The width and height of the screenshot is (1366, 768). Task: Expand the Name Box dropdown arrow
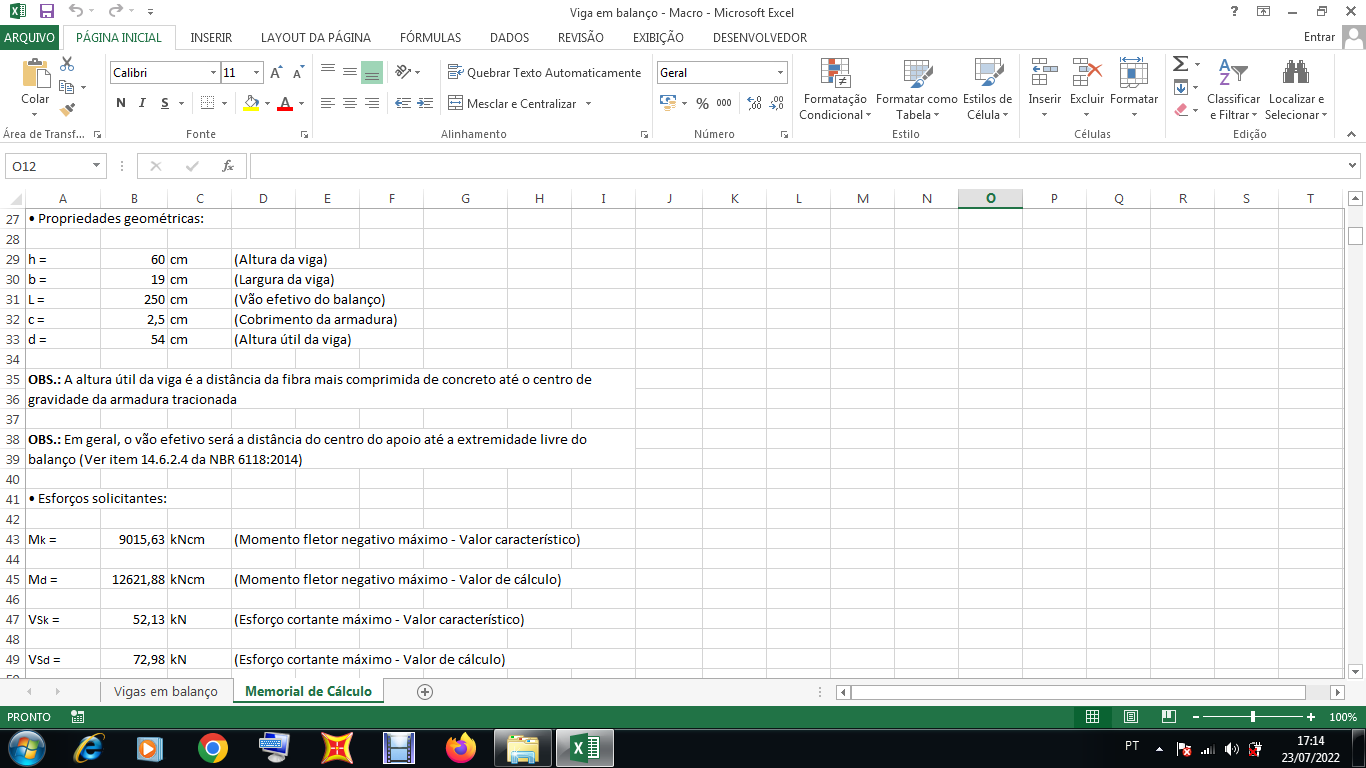[97, 166]
